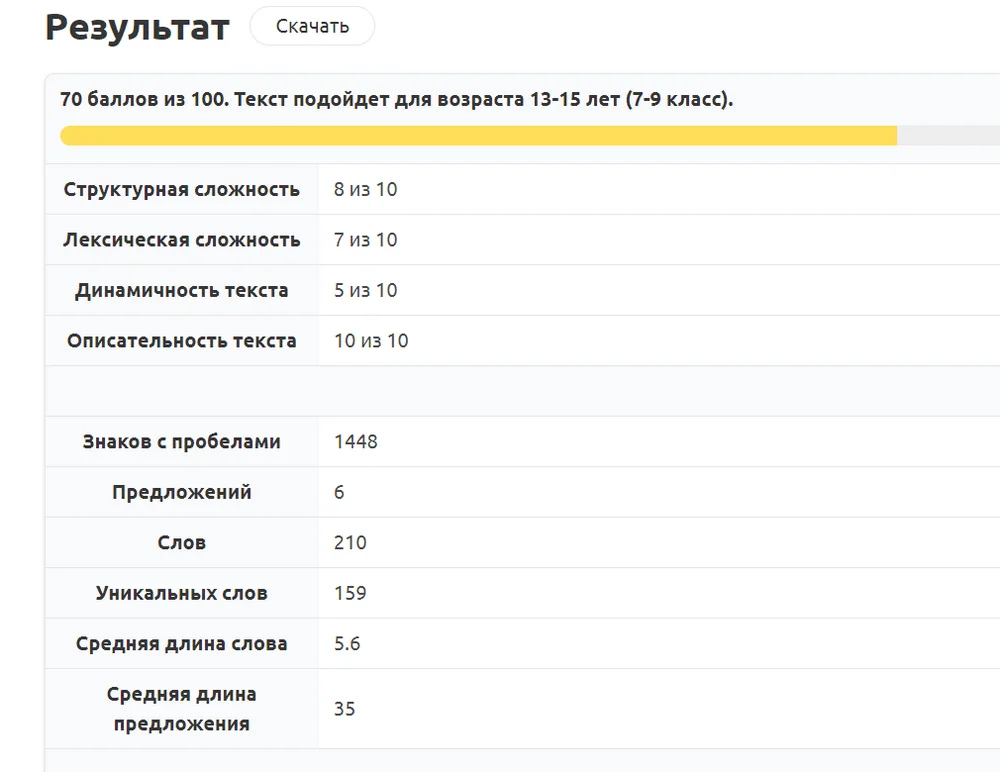Click the 7 из 10 value
The width and height of the screenshot is (1000, 772).
(365, 240)
